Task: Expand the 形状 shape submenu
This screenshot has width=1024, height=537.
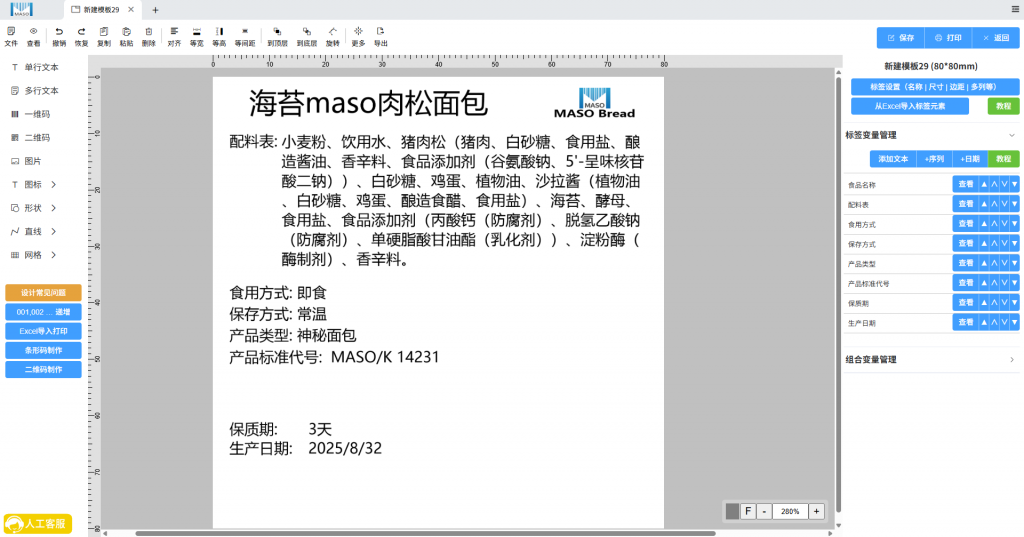Action: [x=54, y=208]
